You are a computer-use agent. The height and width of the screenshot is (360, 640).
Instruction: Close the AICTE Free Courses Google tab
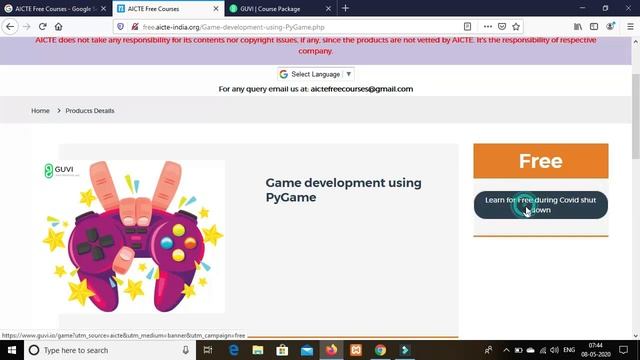(103, 9)
